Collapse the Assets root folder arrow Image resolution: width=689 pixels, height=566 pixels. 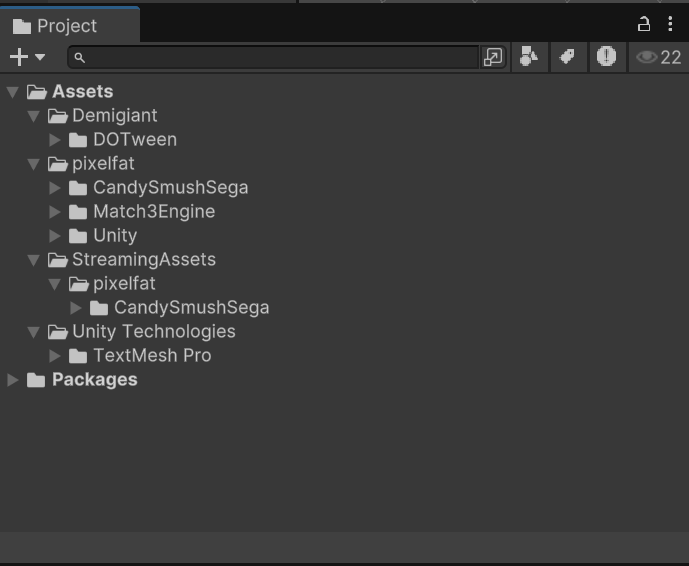click(x=12, y=92)
